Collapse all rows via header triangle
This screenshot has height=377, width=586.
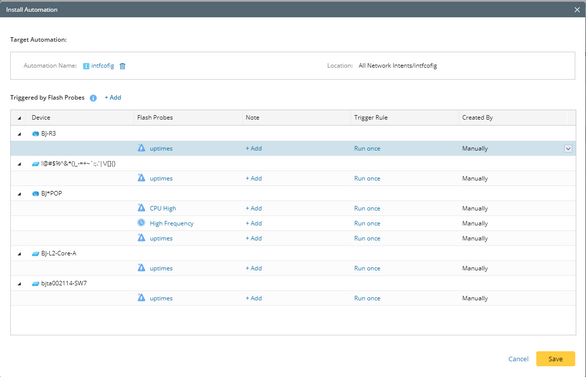click(19, 118)
